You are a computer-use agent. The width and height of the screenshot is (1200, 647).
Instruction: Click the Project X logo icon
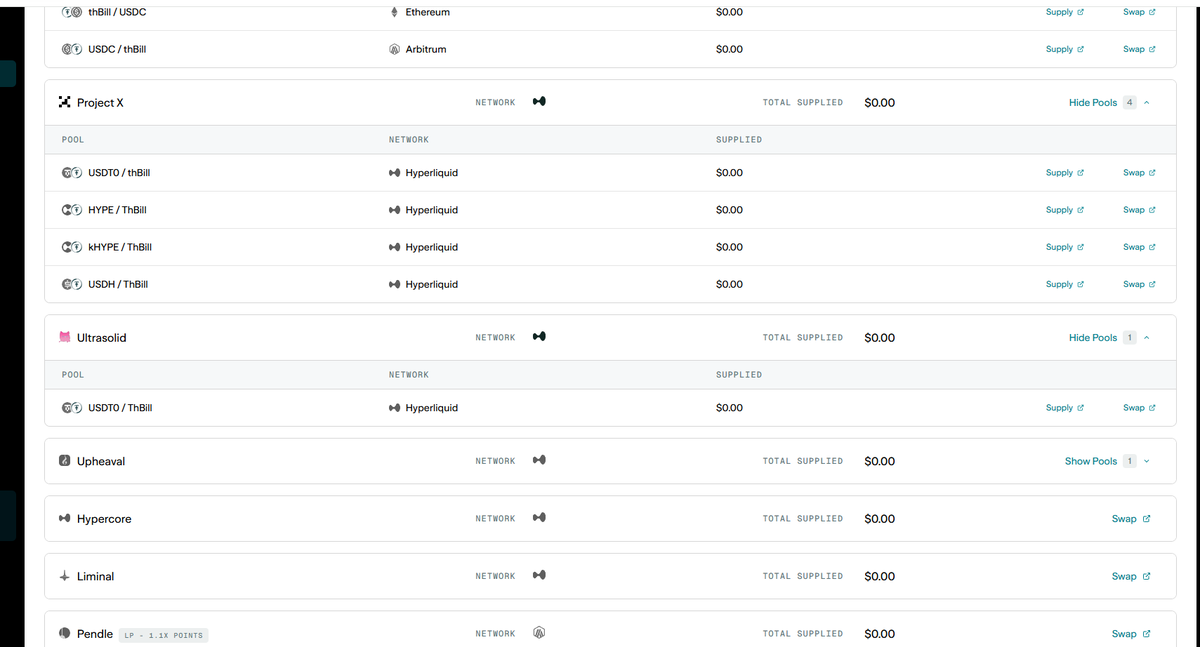pyautogui.click(x=65, y=102)
